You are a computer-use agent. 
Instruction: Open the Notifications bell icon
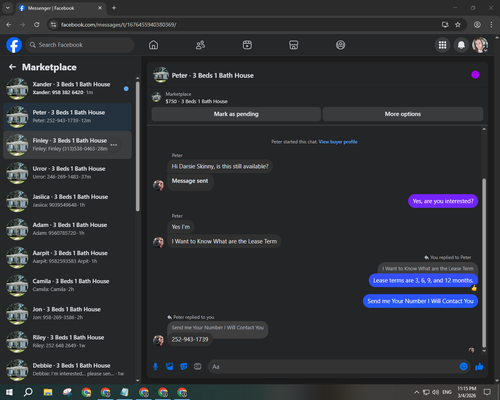[x=461, y=45]
